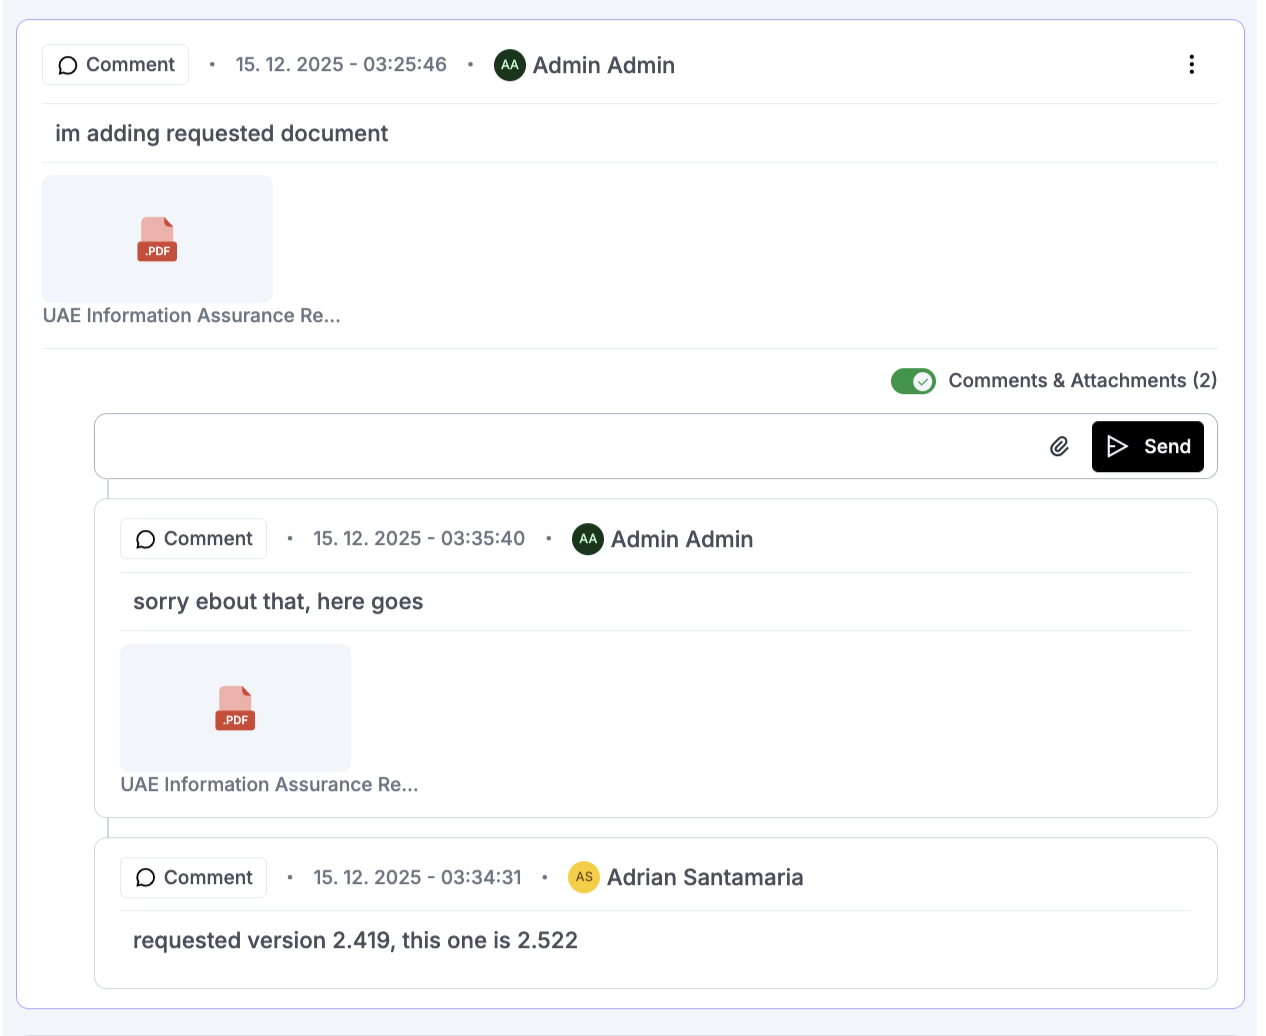Click the "Comments & Attachments (2)" label
Image resolution: width=1266 pixels, height=1036 pixels.
1082,381
